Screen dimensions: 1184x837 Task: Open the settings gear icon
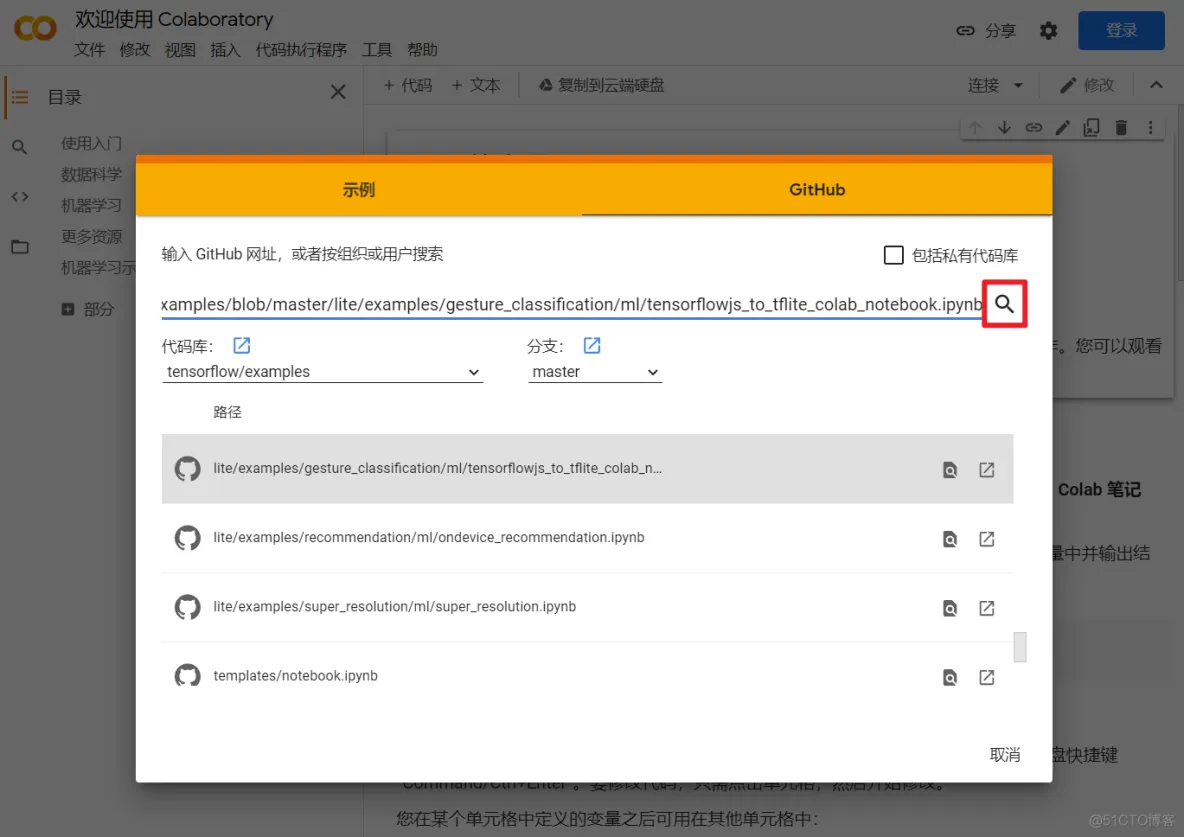pos(1048,31)
